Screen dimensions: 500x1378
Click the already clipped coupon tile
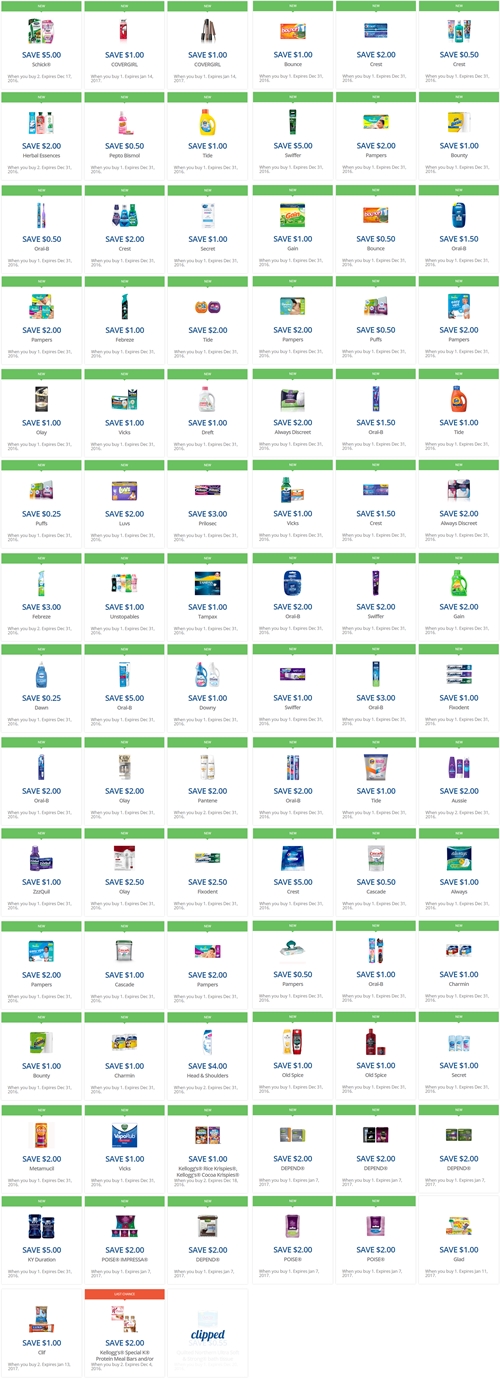pos(208,1332)
